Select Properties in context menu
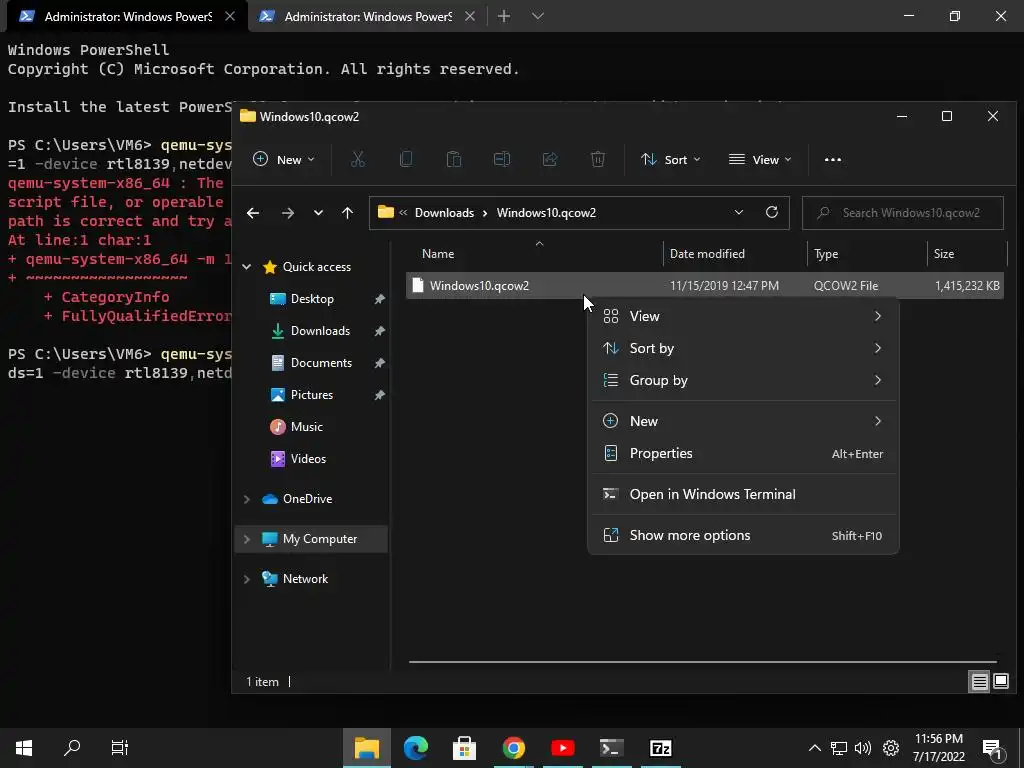Screen dimensions: 1024x768 click(743, 453)
